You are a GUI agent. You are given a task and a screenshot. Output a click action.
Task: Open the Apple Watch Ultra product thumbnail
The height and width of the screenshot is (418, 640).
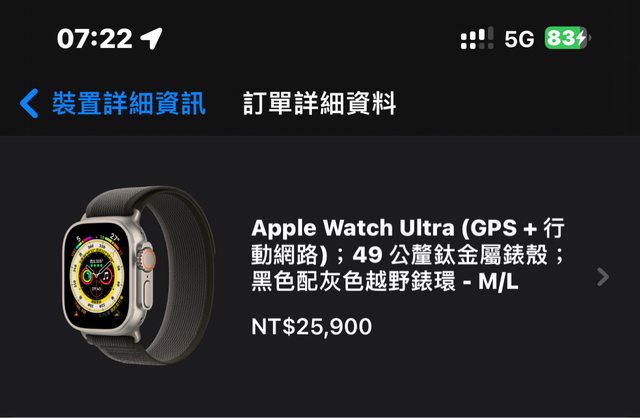click(139, 276)
